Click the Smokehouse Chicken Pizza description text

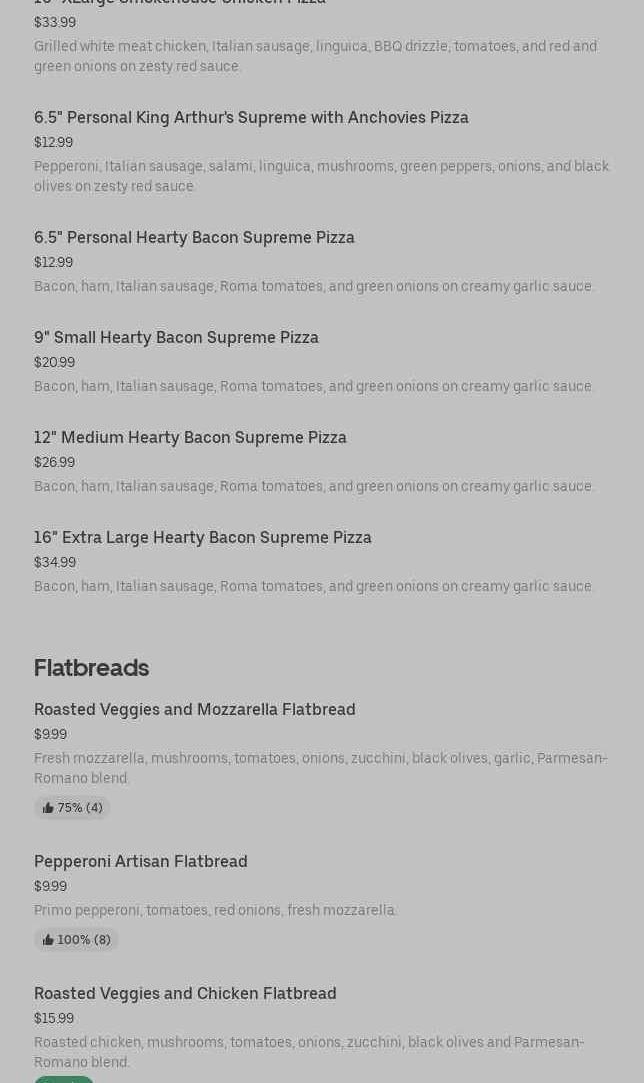click(x=315, y=56)
